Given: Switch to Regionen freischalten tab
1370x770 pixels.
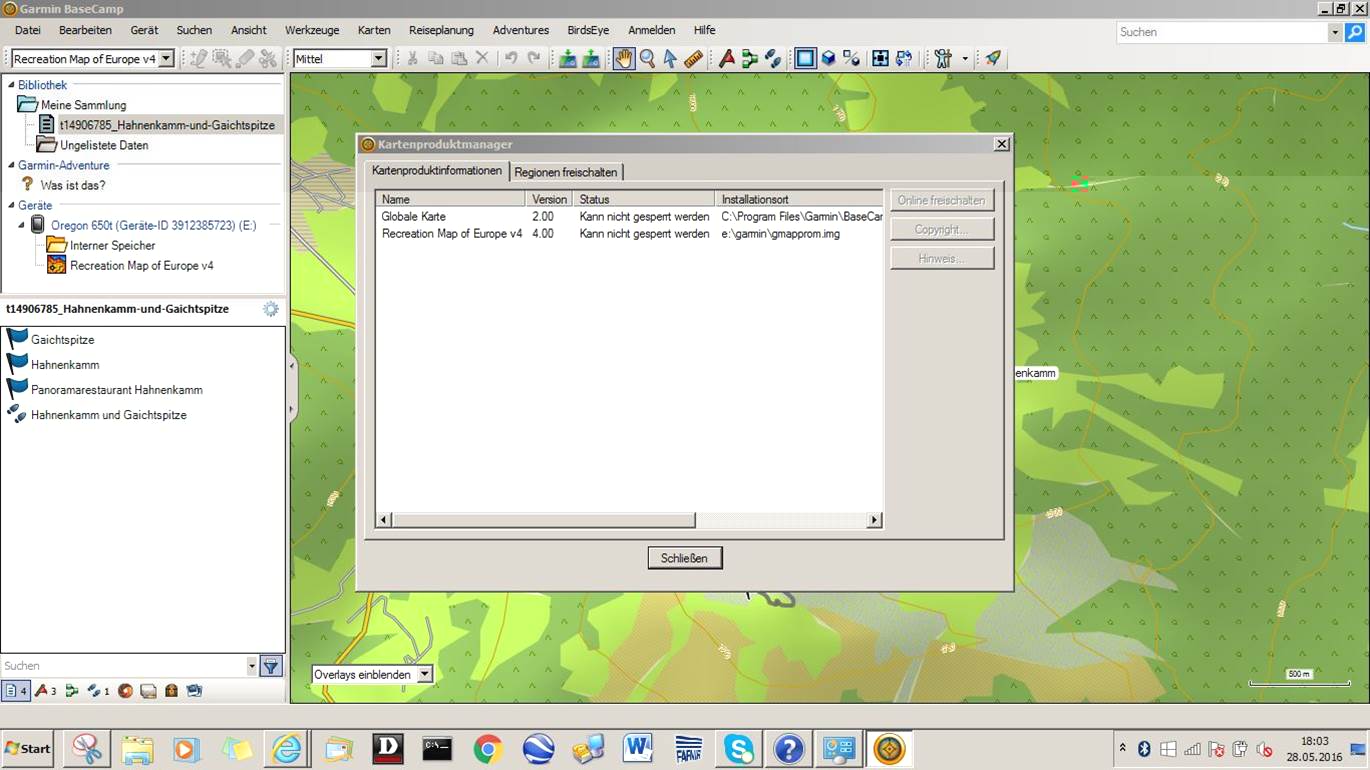Looking at the screenshot, I should [x=565, y=172].
